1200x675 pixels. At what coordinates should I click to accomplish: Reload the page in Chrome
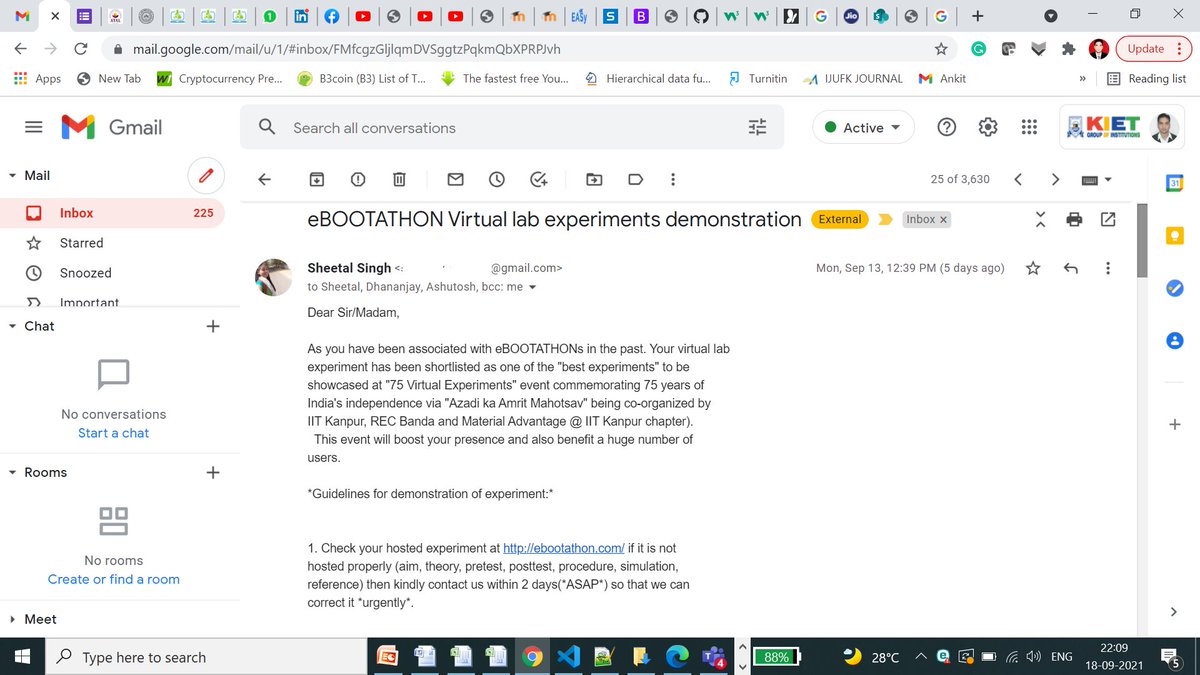coord(81,48)
